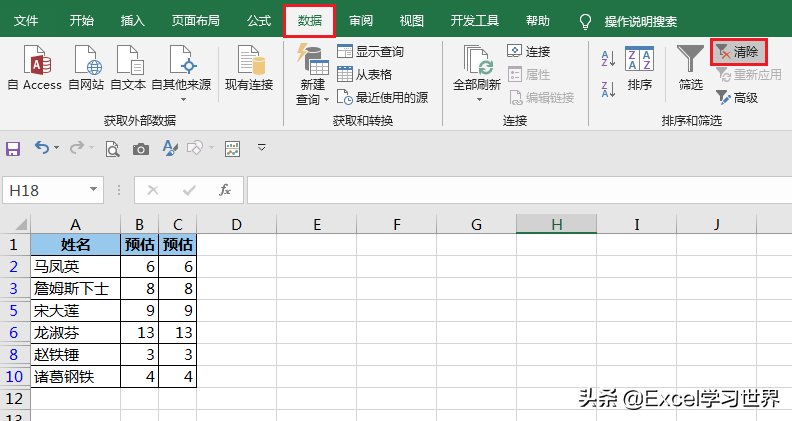Open Recent Sources (最近使用的源)
Screen dimensions: 792x421
tap(382, 97)
